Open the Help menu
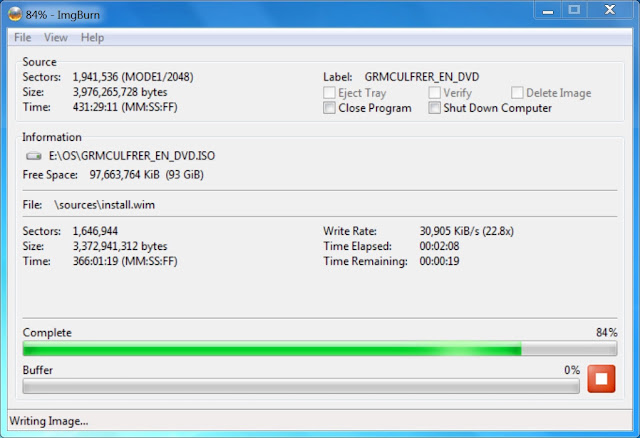 tap(92, 38)
